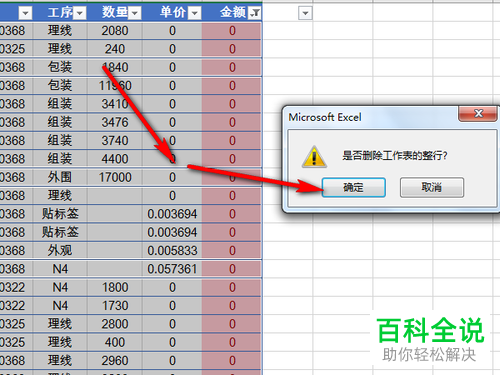The height and width of the screenshot is (375, 500).
Task: Select the 金额 cell in the 0.057361 row
Action: (x=232, y=269)
